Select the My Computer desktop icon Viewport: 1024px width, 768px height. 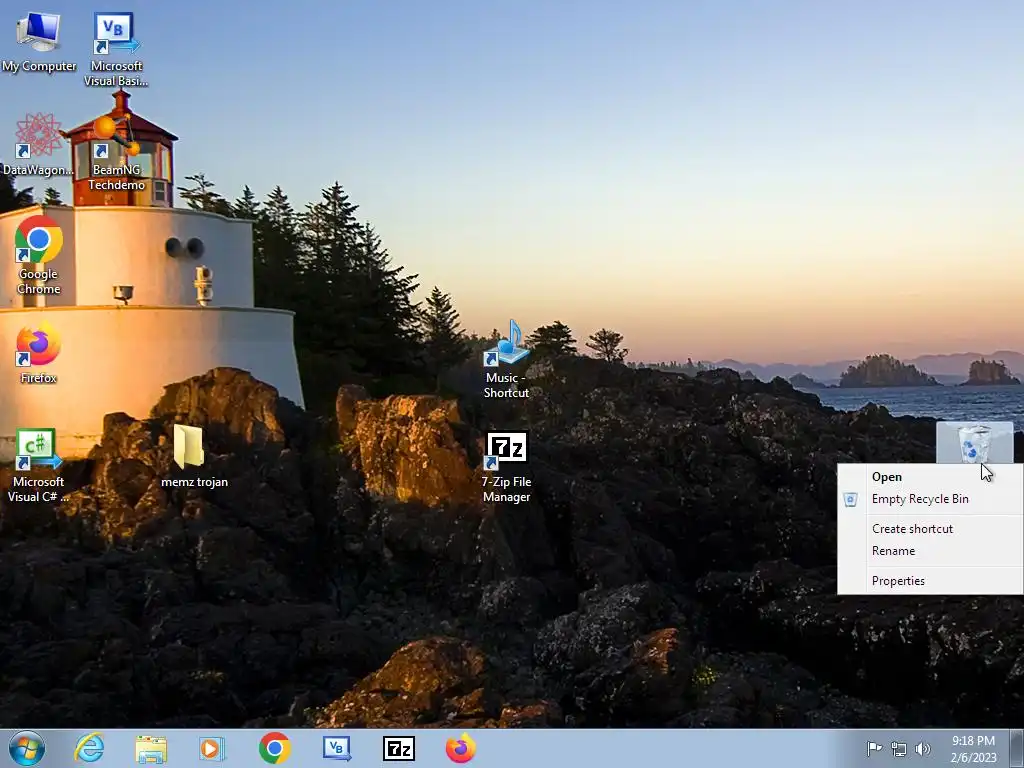(x=39, y=42)
